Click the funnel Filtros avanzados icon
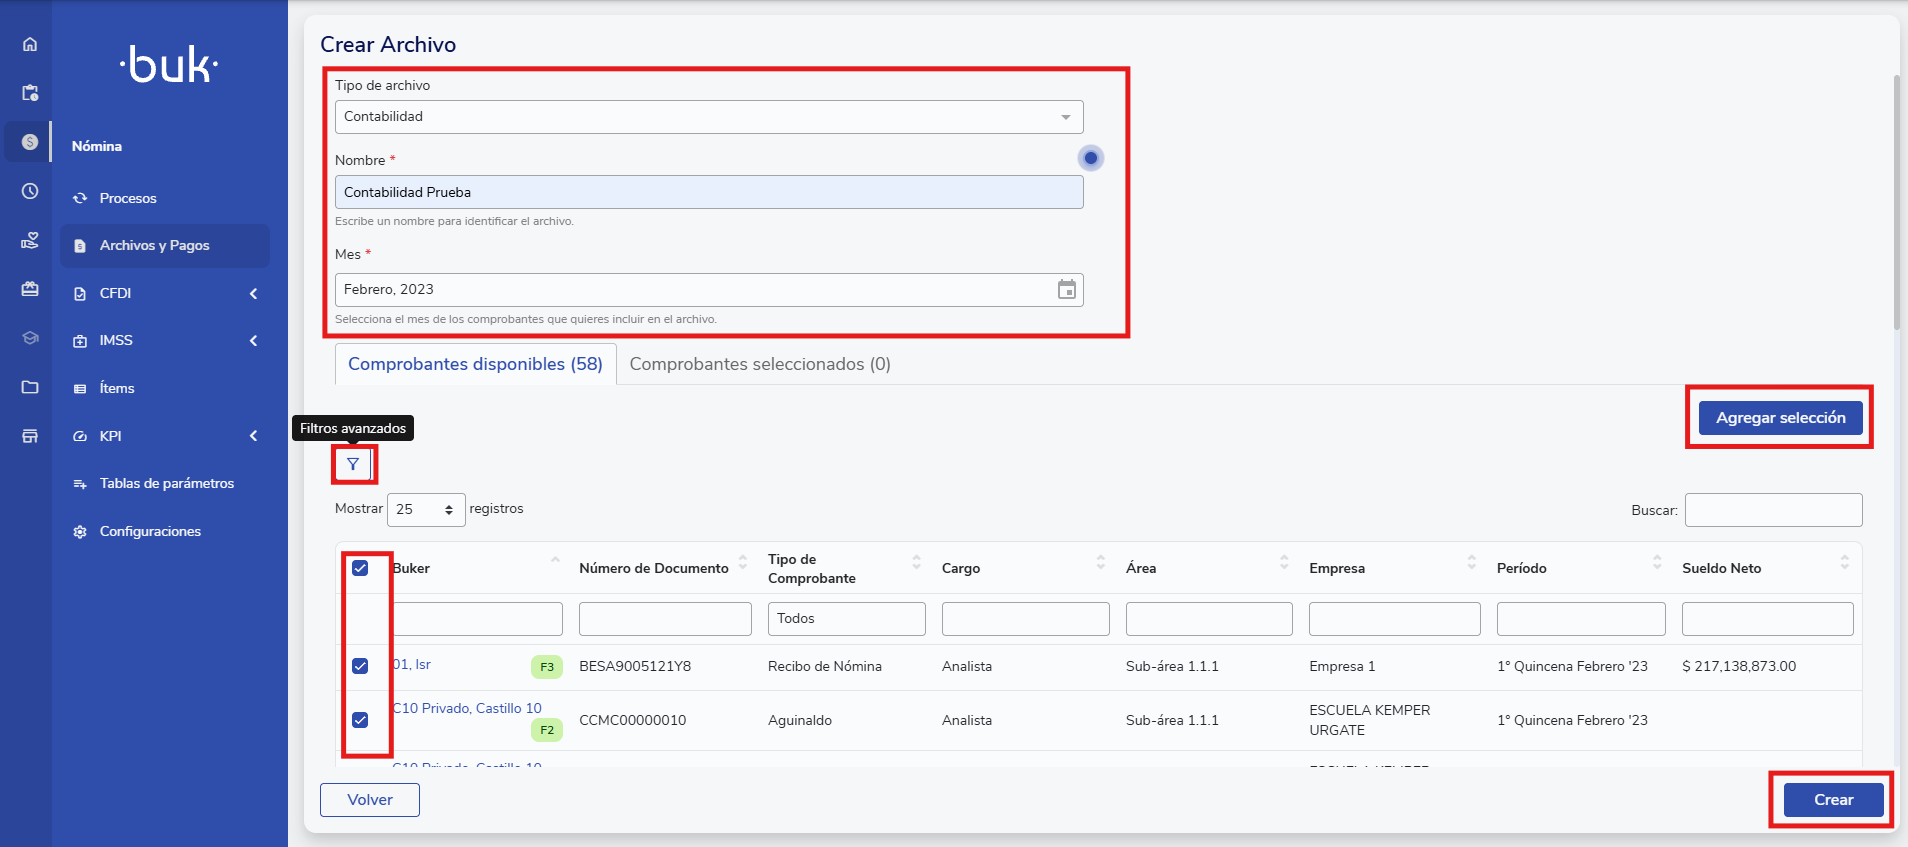 [353, 464]
